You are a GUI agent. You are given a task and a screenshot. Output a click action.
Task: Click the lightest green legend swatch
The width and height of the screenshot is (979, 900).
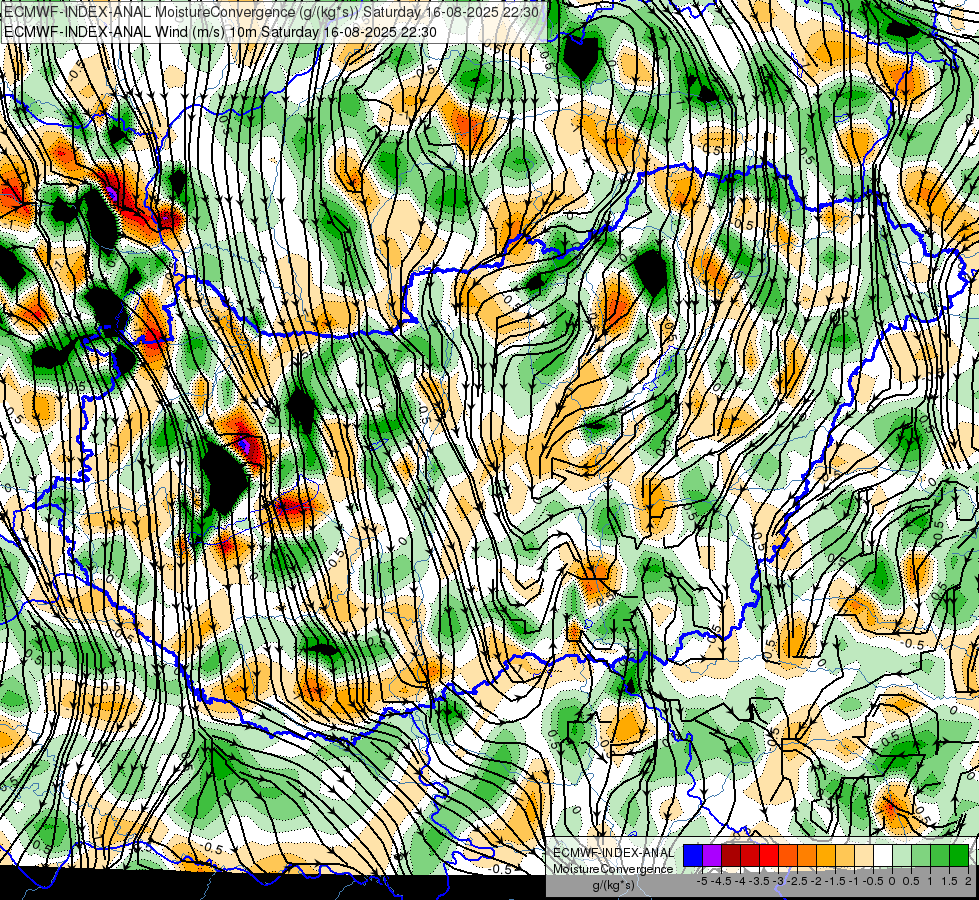[x=902, y=855]
